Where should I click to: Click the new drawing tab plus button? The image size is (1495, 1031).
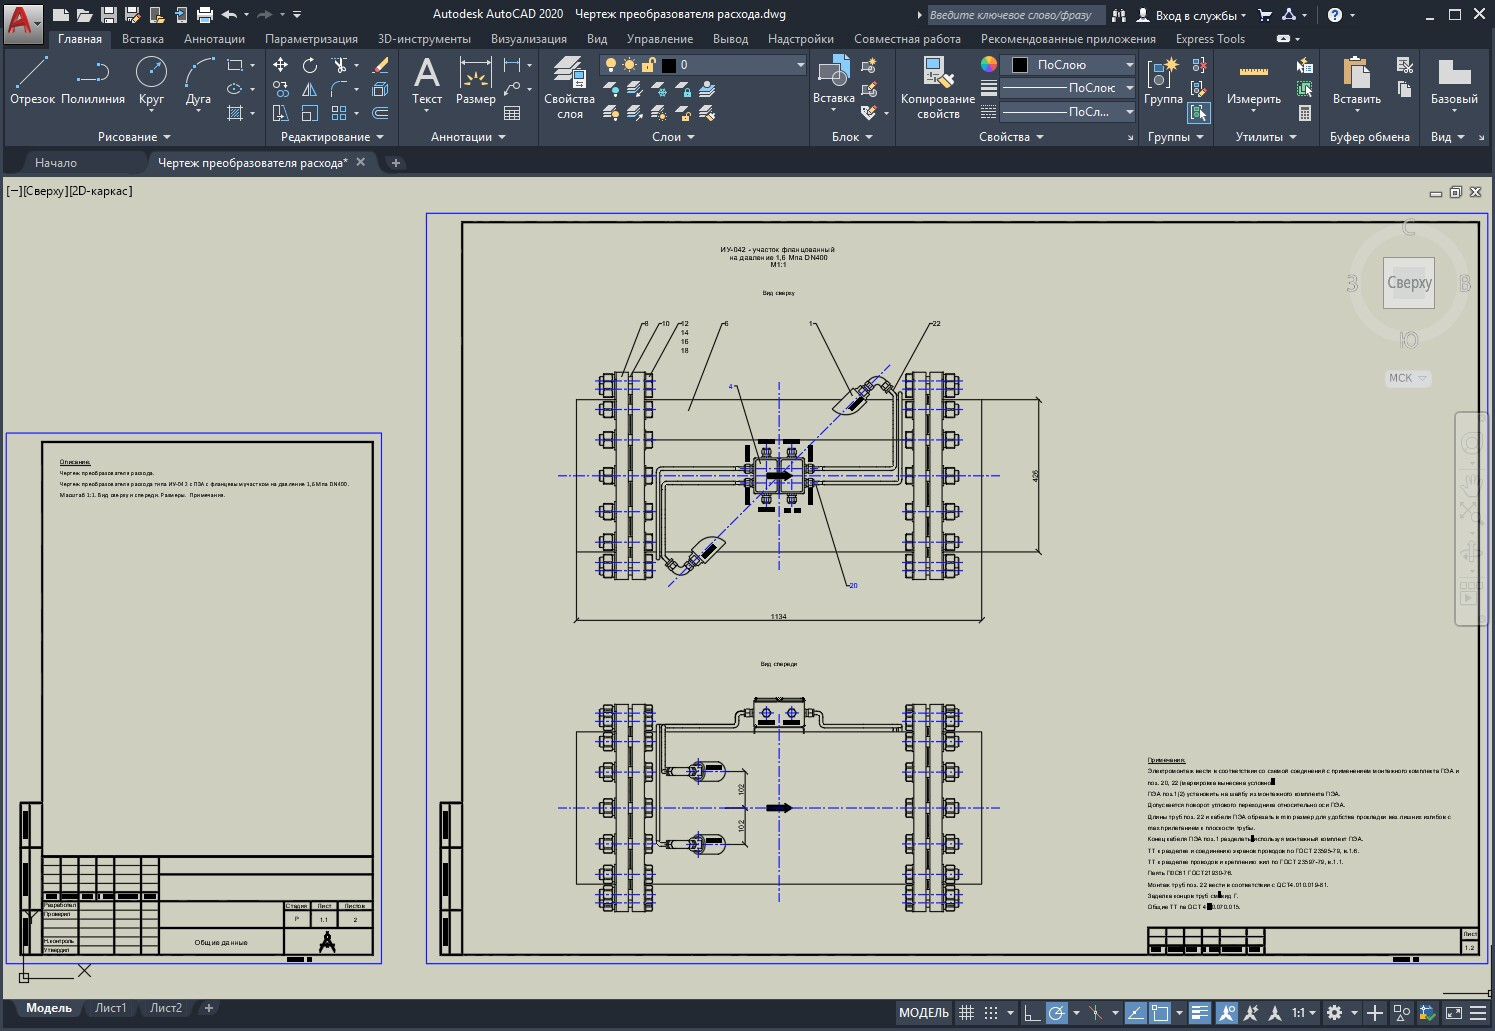point(396,163)
